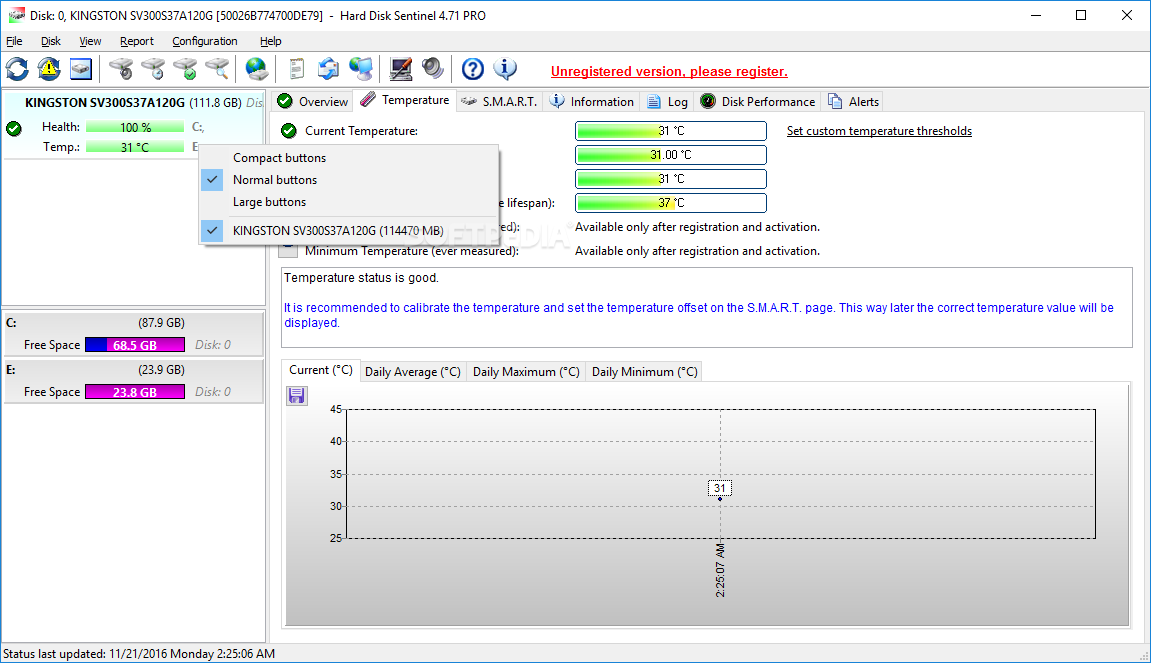
Task: Click Set custom temperature thresholds link
Action: coord(879,131)
